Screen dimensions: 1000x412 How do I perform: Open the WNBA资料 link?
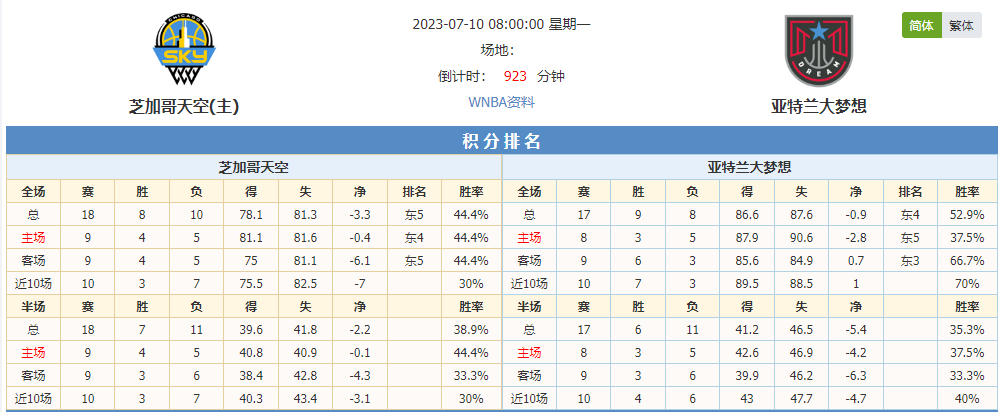[x=501, y=102]
